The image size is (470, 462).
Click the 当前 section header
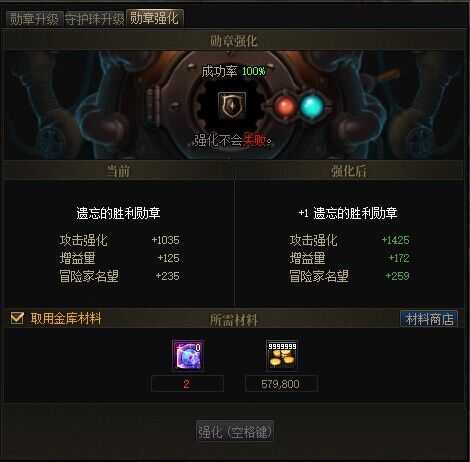coord(118,171)
